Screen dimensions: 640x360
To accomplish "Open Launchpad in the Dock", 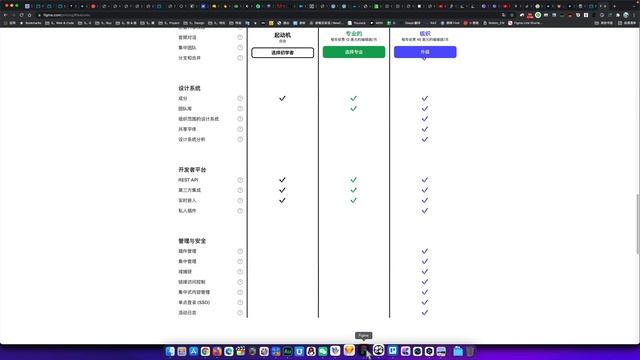I will click(x=182, y=351).
